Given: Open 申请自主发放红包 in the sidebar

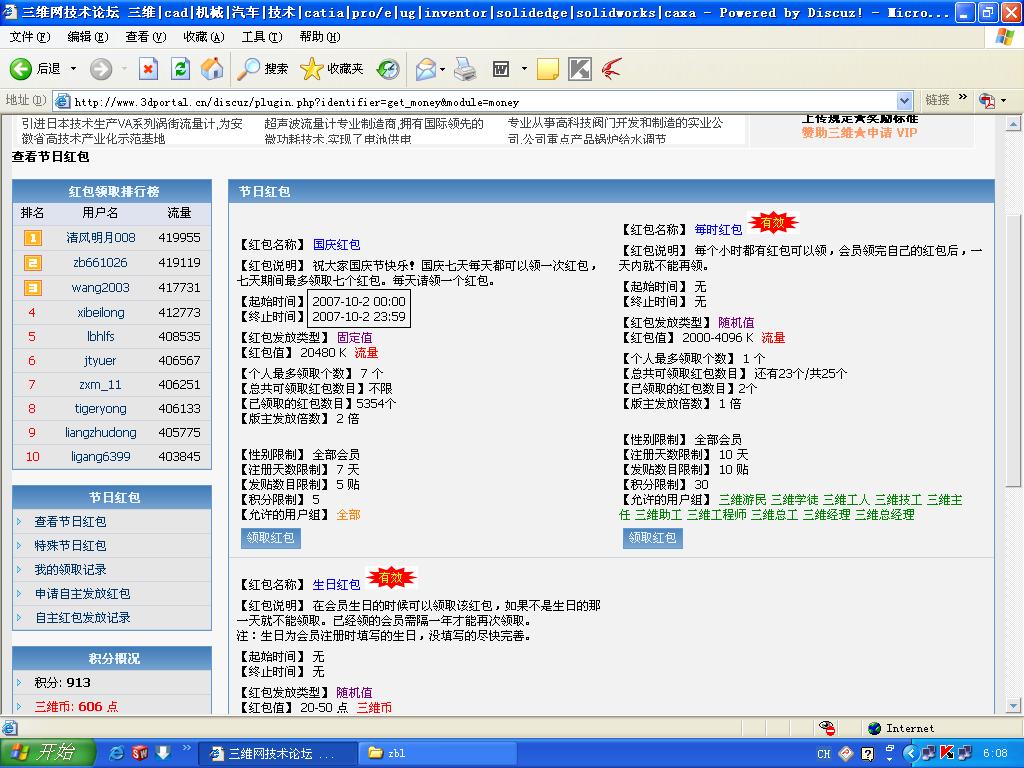Looking at the screenshot, I should pos(83,594).
